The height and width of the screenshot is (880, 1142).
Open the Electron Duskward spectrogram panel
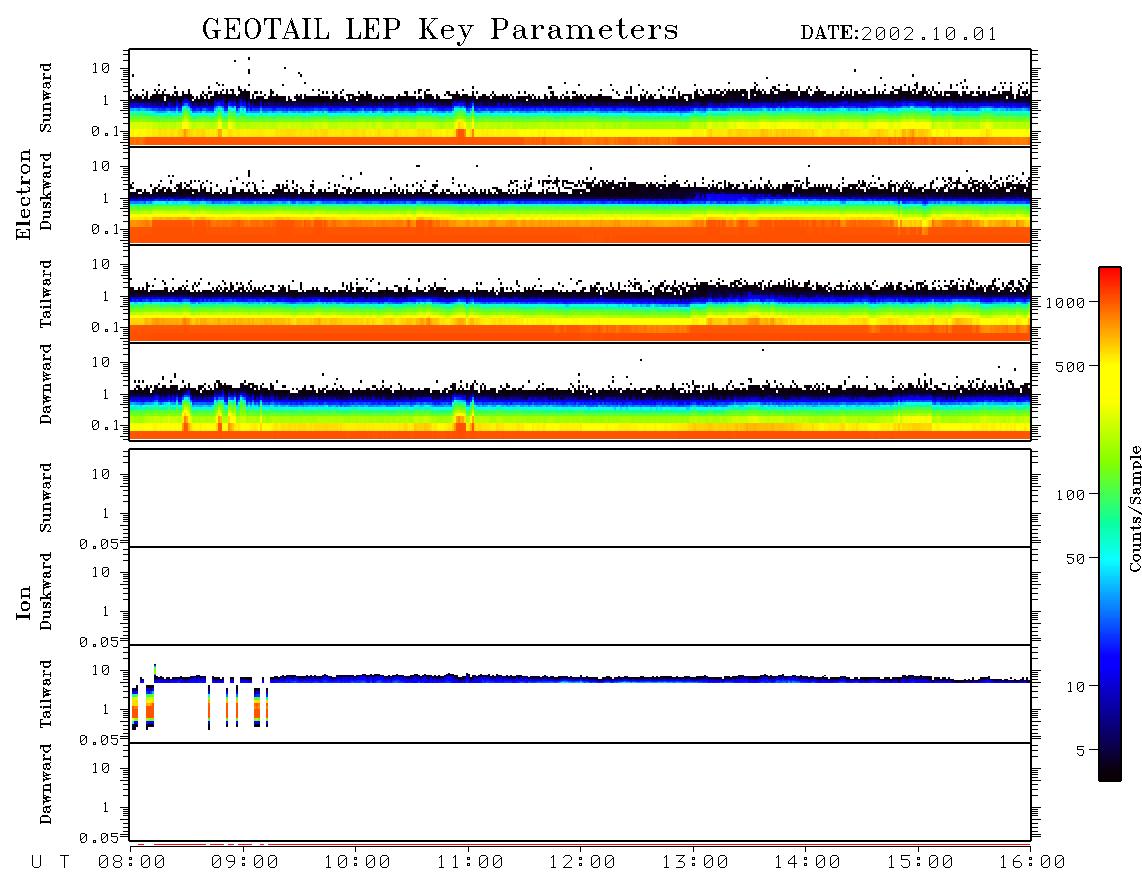click(x=580, y=195)
